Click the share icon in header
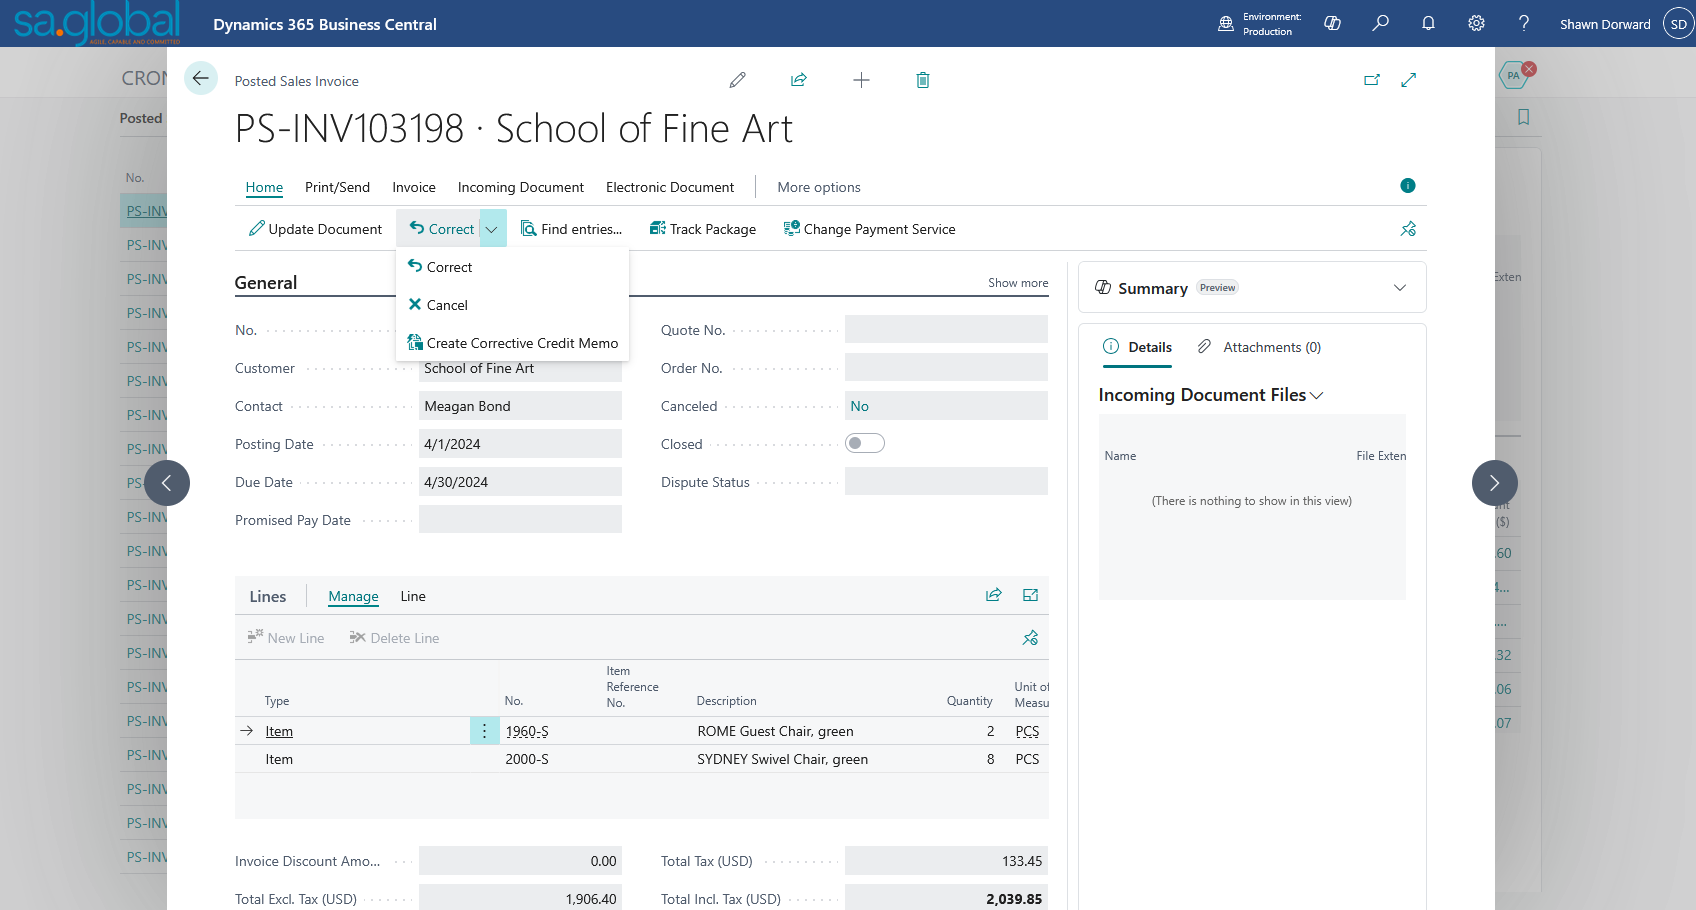The width and height of the screenshot is (1696, 910). [798, 80]
